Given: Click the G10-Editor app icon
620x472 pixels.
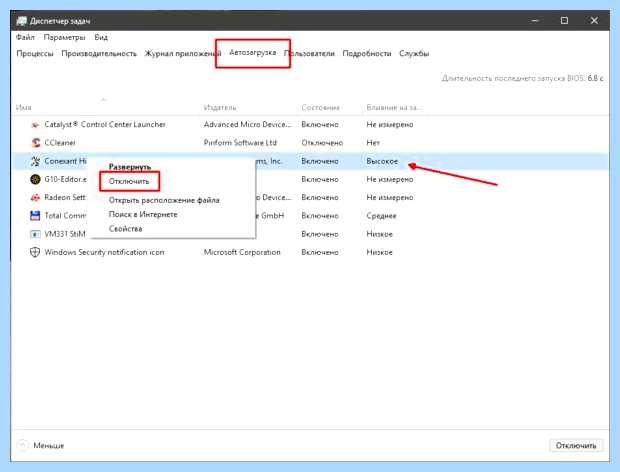Looking at the screenshot, I should coord(35,179).
